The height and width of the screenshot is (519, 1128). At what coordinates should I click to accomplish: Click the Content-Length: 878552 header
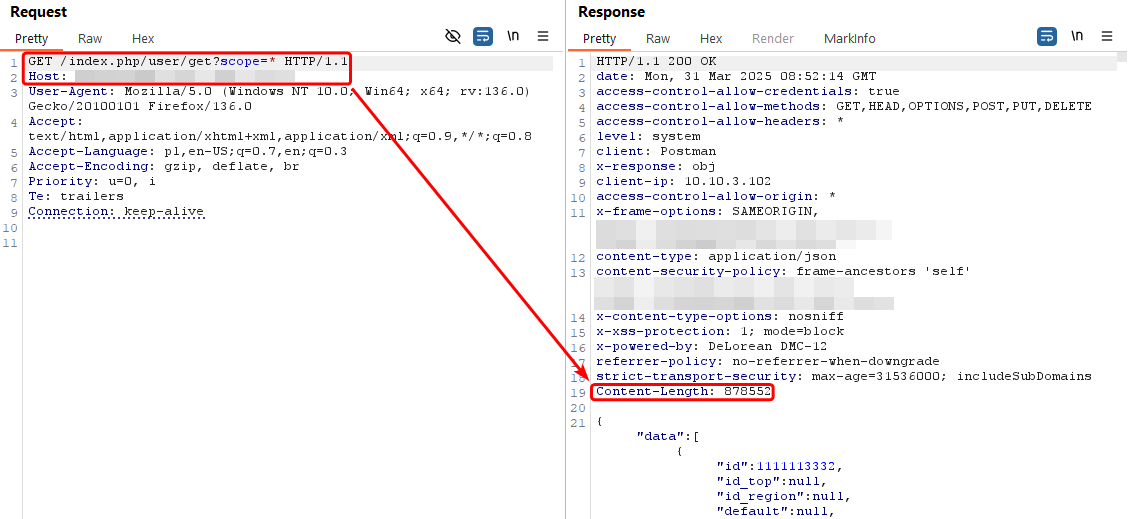click(x=683, y=392)
